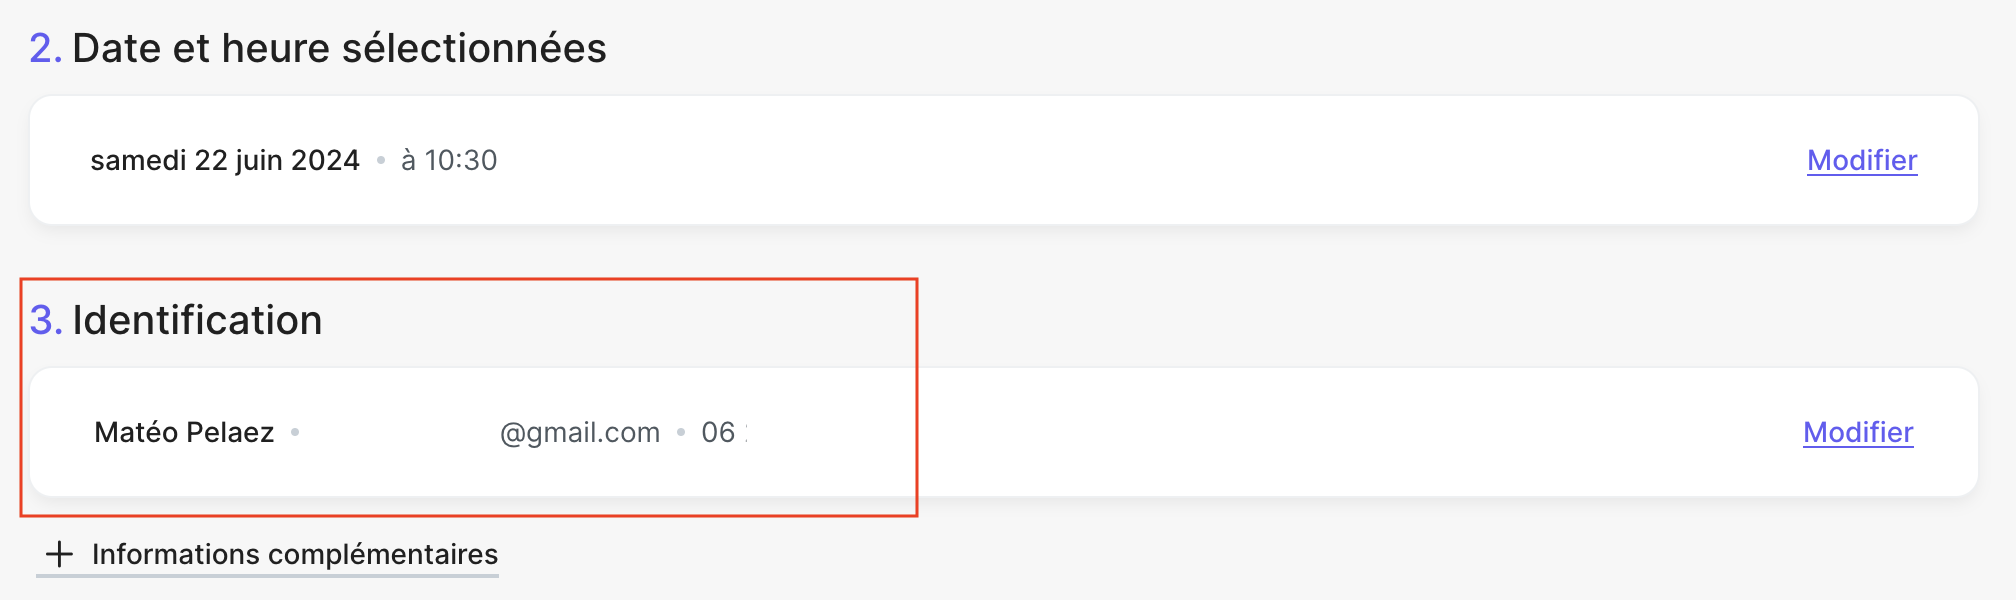Click the dot separator after Matéo Pelaez
This screenshot has height=600, width=2016.
(295, 432)
